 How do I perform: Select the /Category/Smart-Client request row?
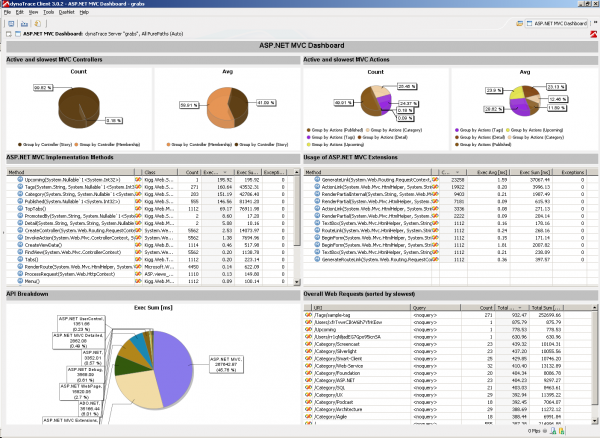[448, 359]
